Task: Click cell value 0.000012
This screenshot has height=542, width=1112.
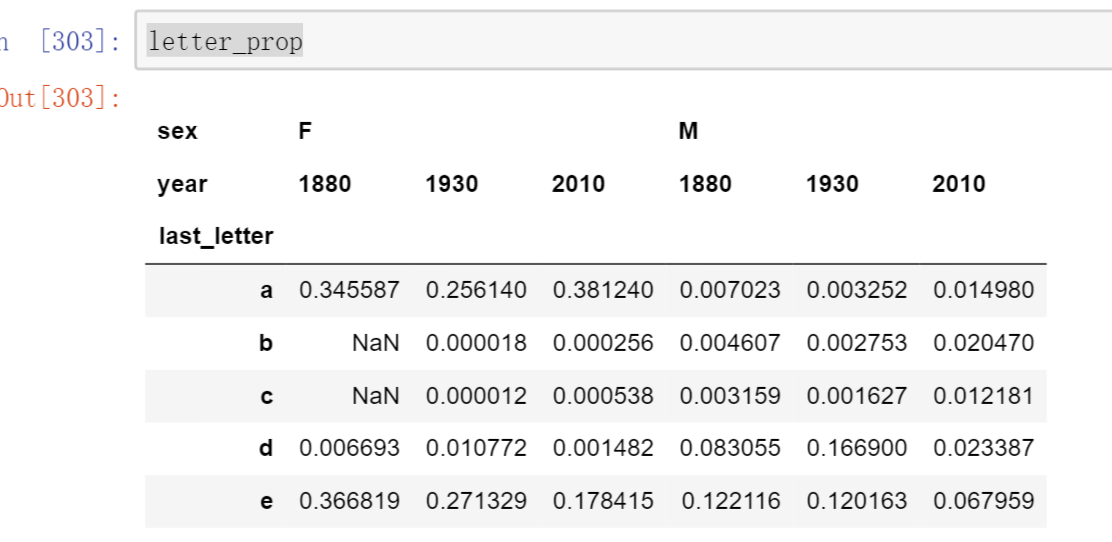Action: pos(476,396)
